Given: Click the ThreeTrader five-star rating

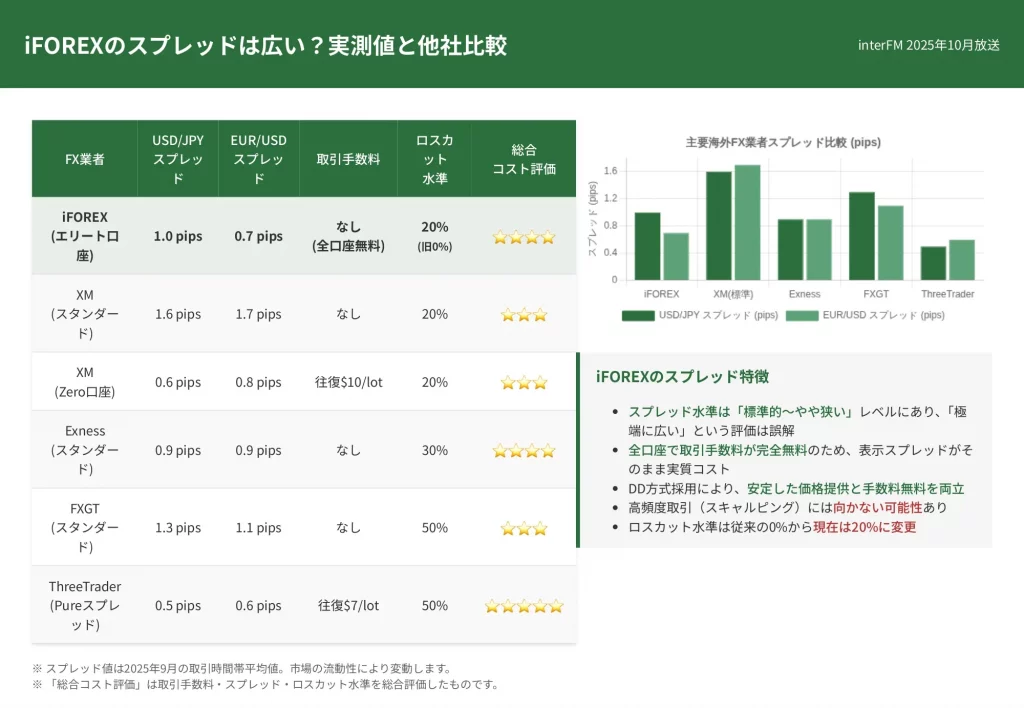Looking at the screenshot, I should point(523,606).
